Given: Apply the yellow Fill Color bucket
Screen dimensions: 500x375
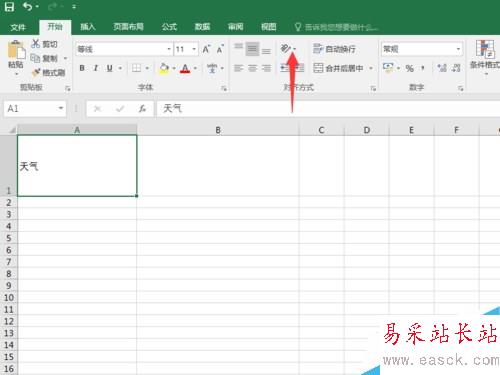Looking at the screenshot, I should (164, 68).
